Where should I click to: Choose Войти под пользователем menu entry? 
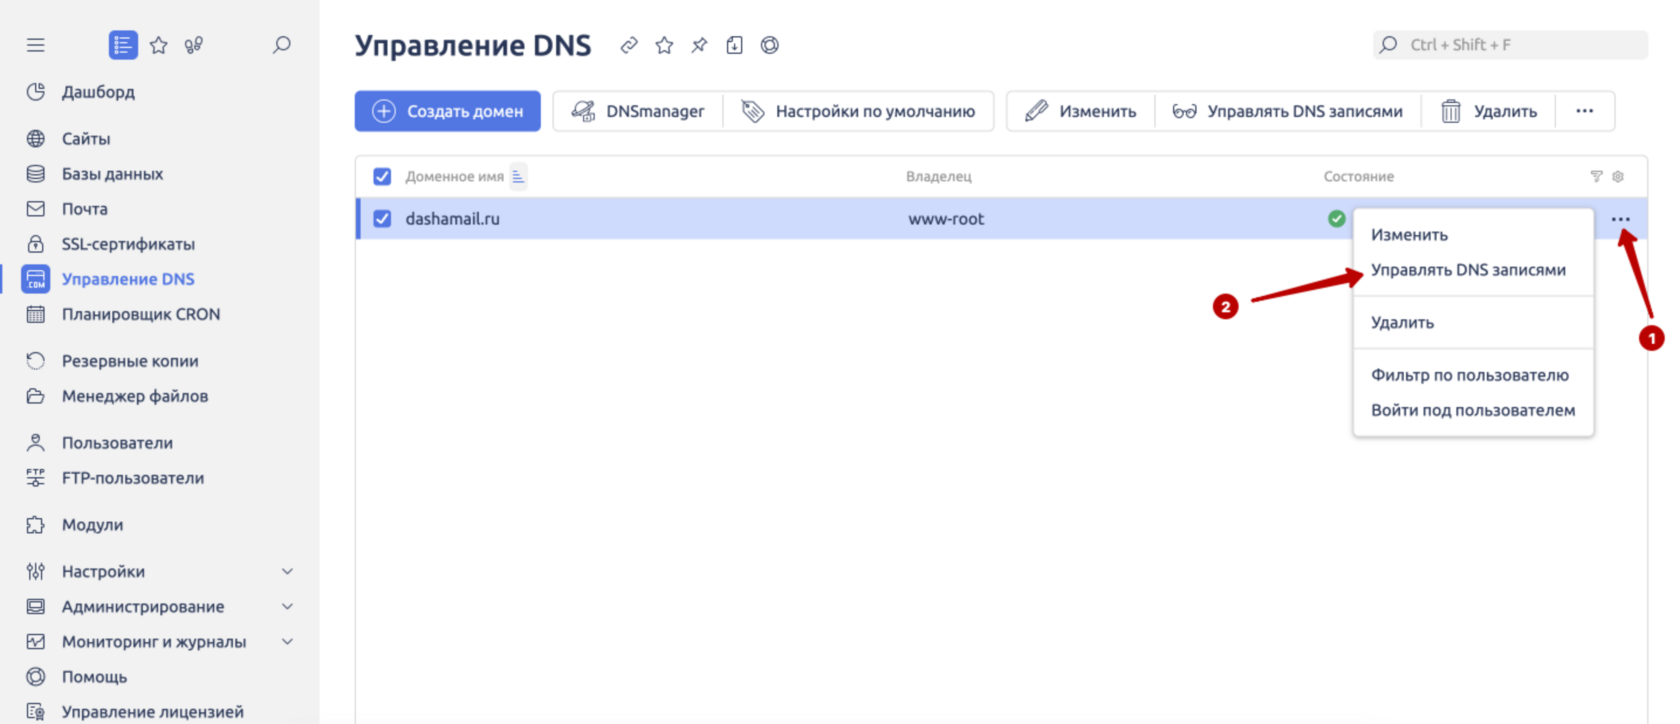pyautogui.click(x=1472, y=410)
